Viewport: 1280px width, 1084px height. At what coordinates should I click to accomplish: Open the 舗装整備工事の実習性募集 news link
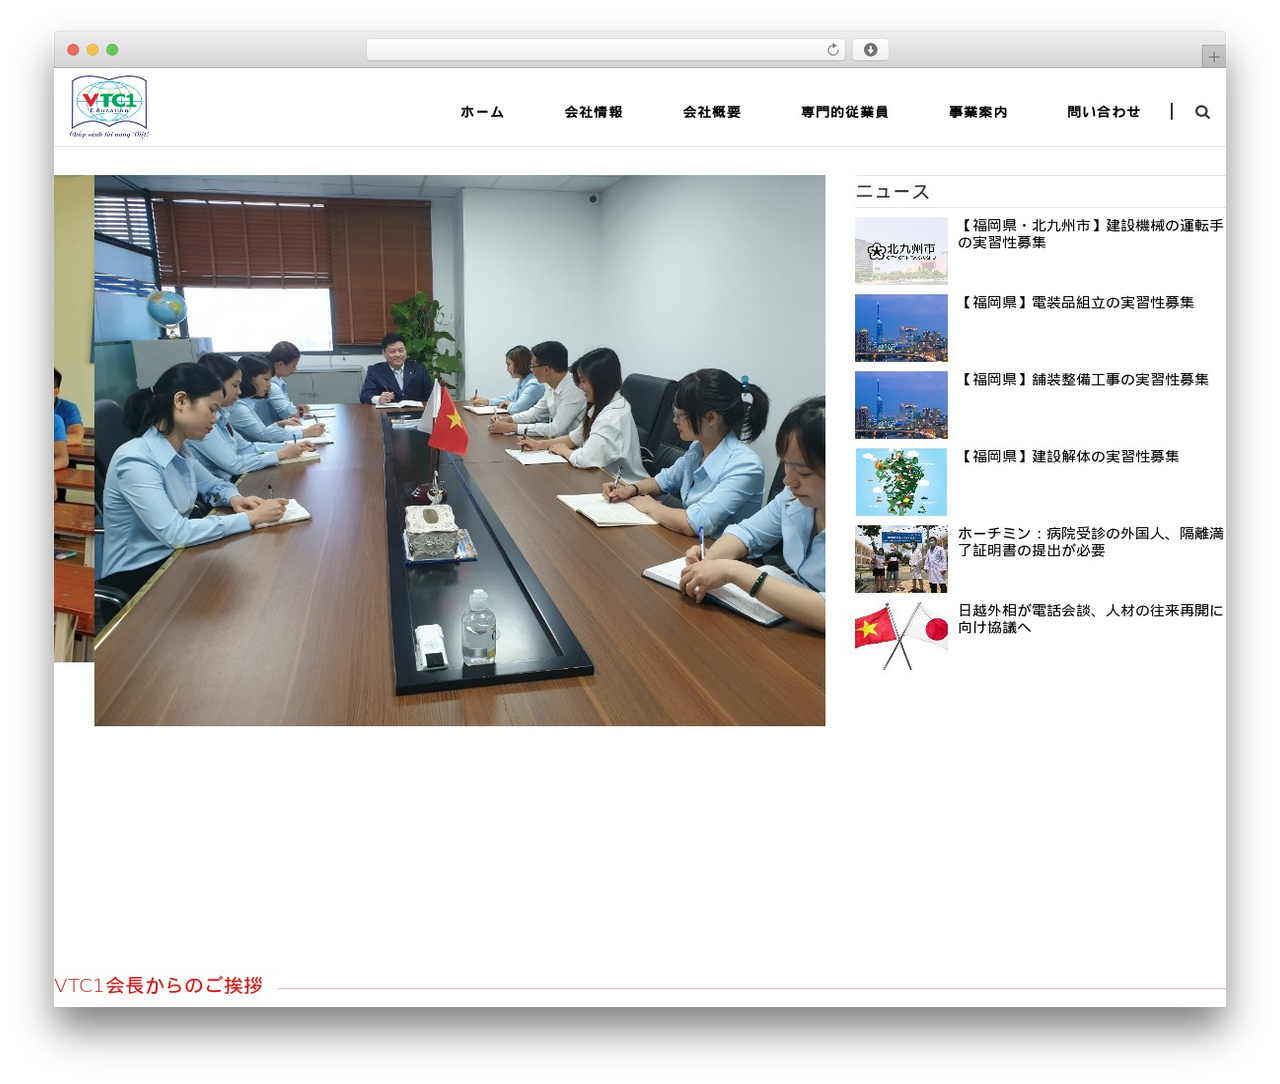point(1083,379)
